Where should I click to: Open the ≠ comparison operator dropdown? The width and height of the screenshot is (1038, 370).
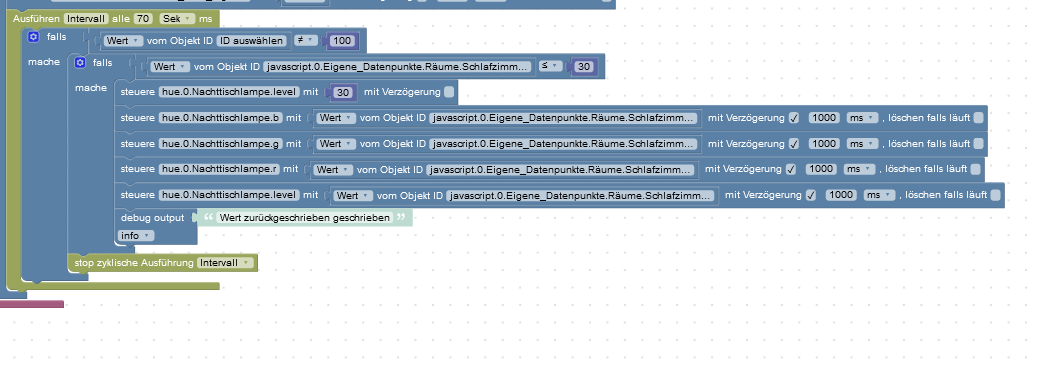[x=305, y=40]
